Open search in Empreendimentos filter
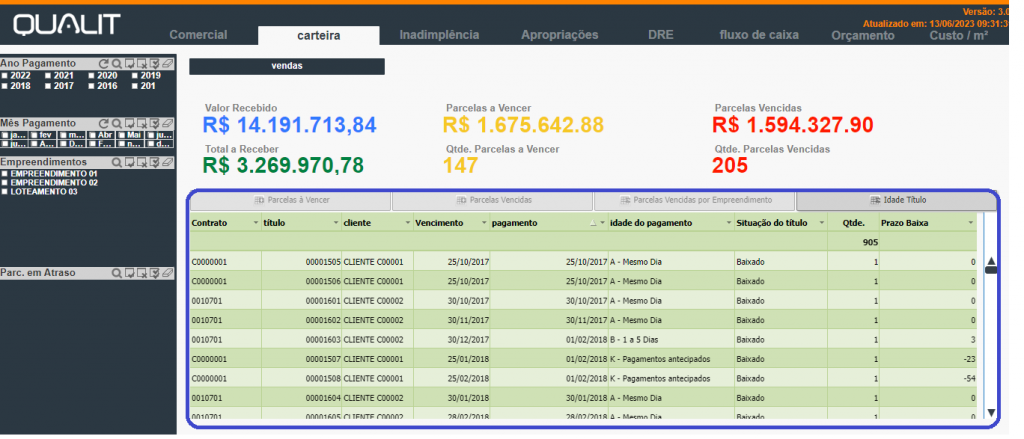 click(116, 163)
